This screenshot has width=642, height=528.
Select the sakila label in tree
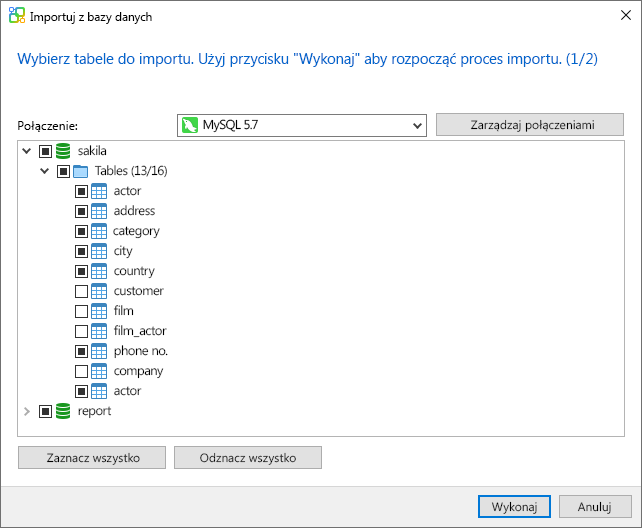click(92, 151)
